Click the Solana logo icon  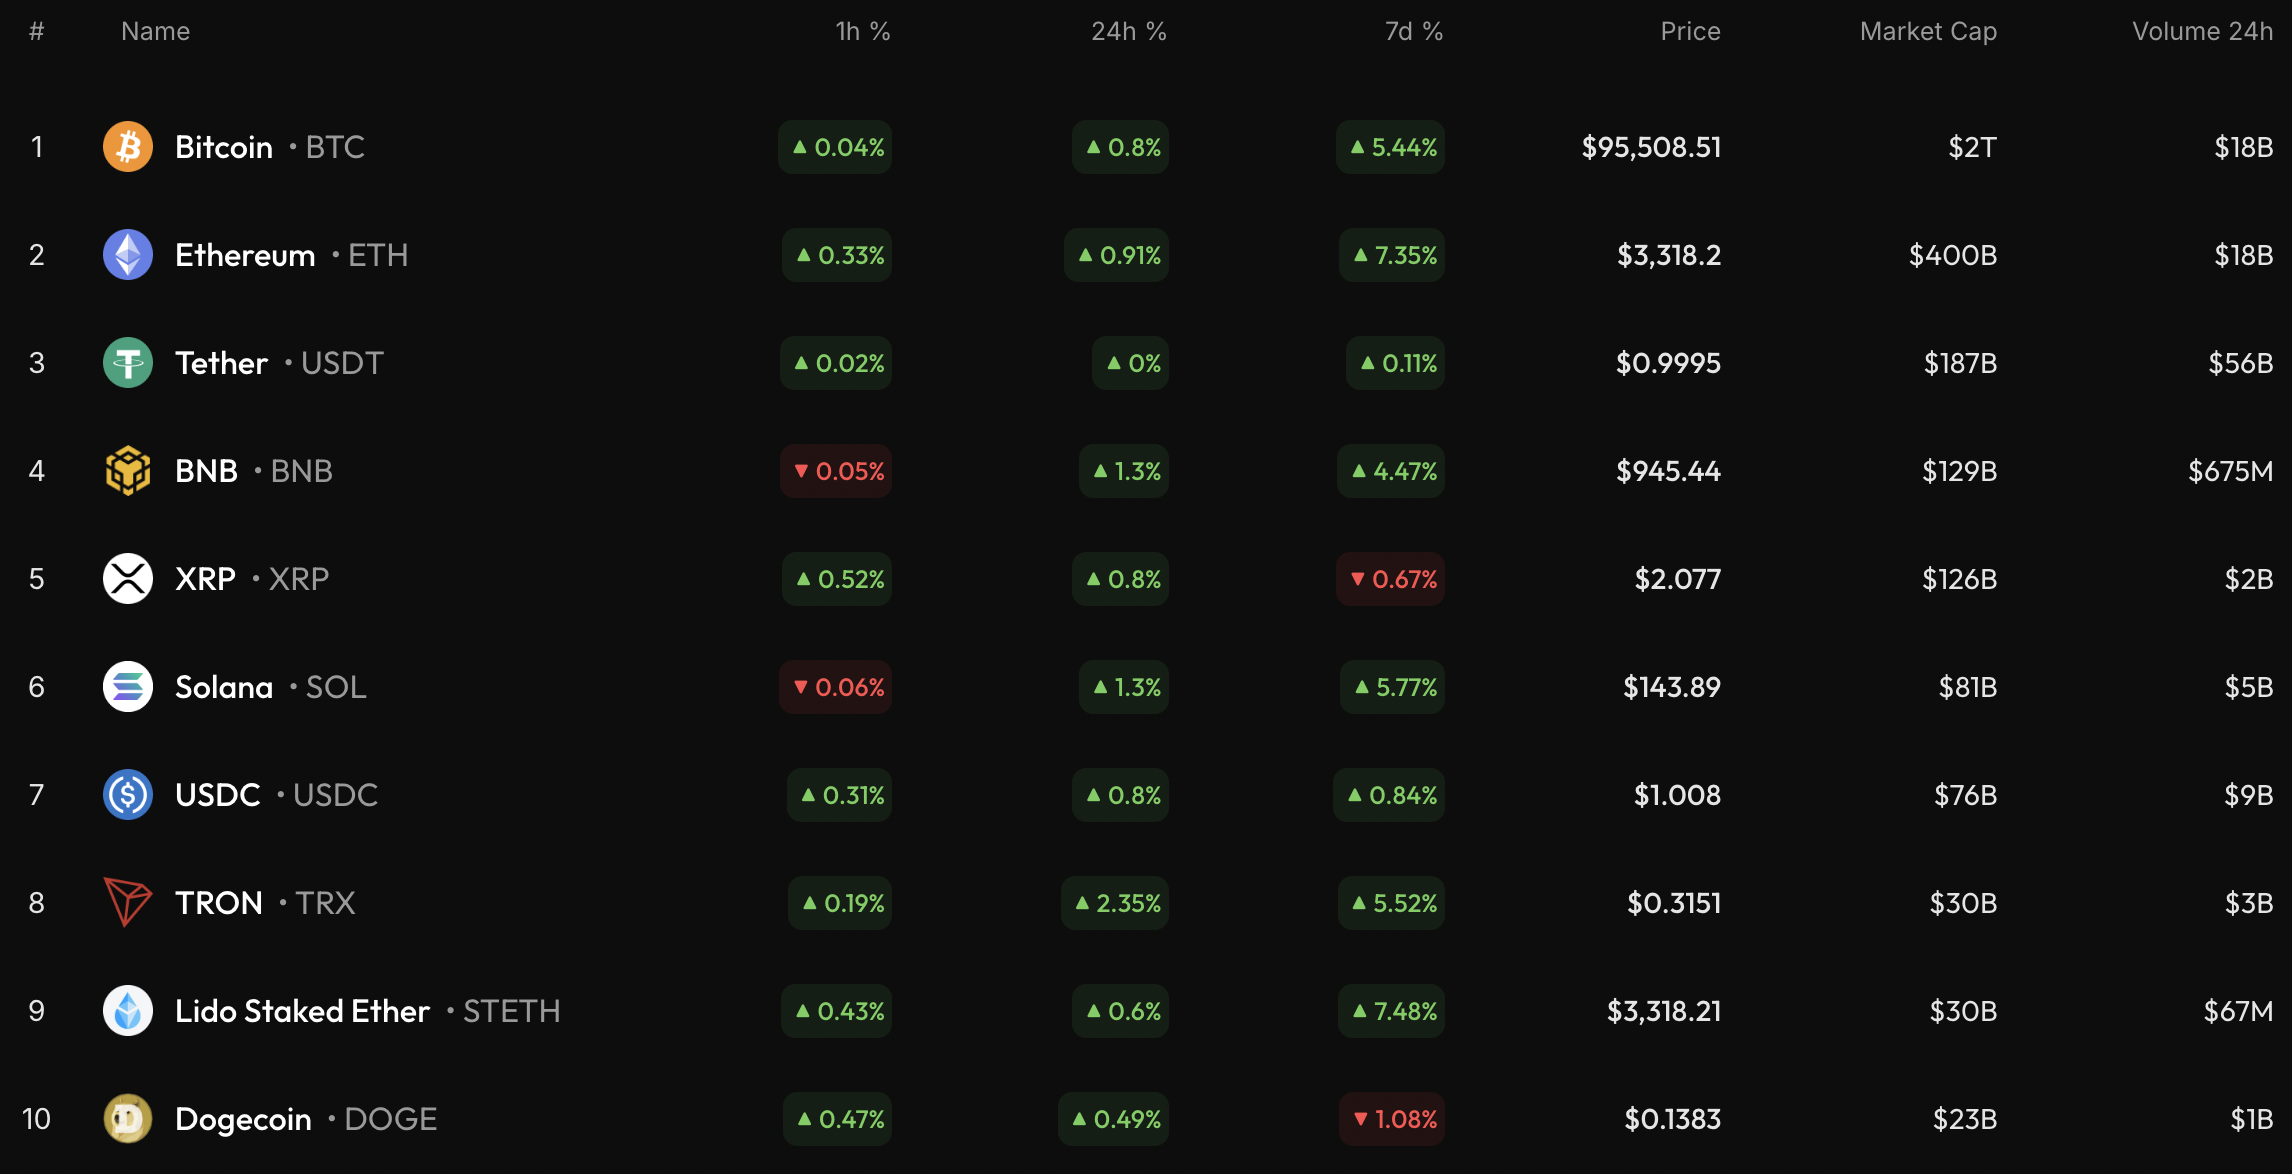pyautogui.click(x=128, y=687)
